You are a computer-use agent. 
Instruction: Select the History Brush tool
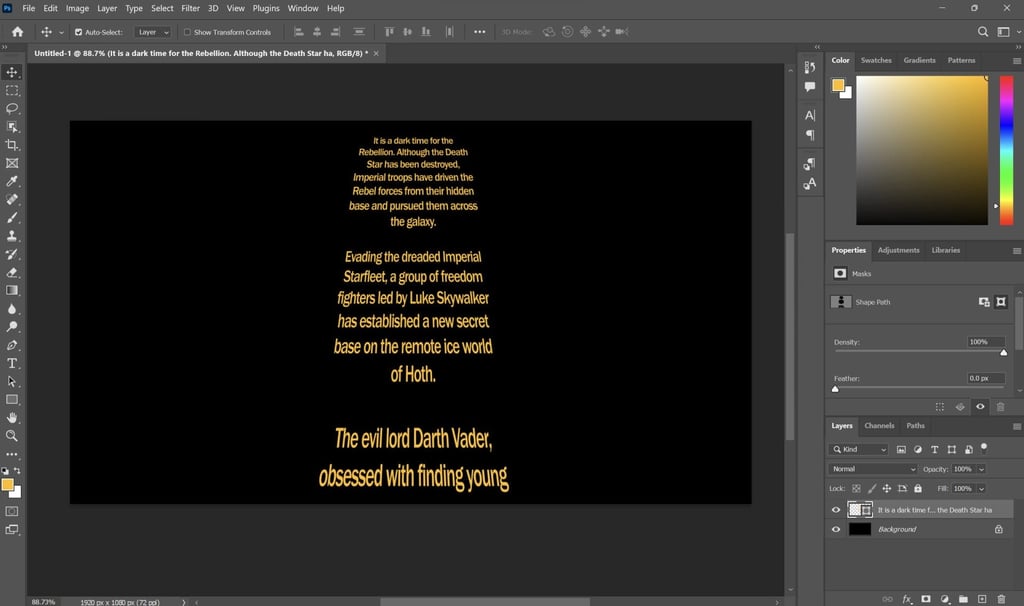[12, 254]
